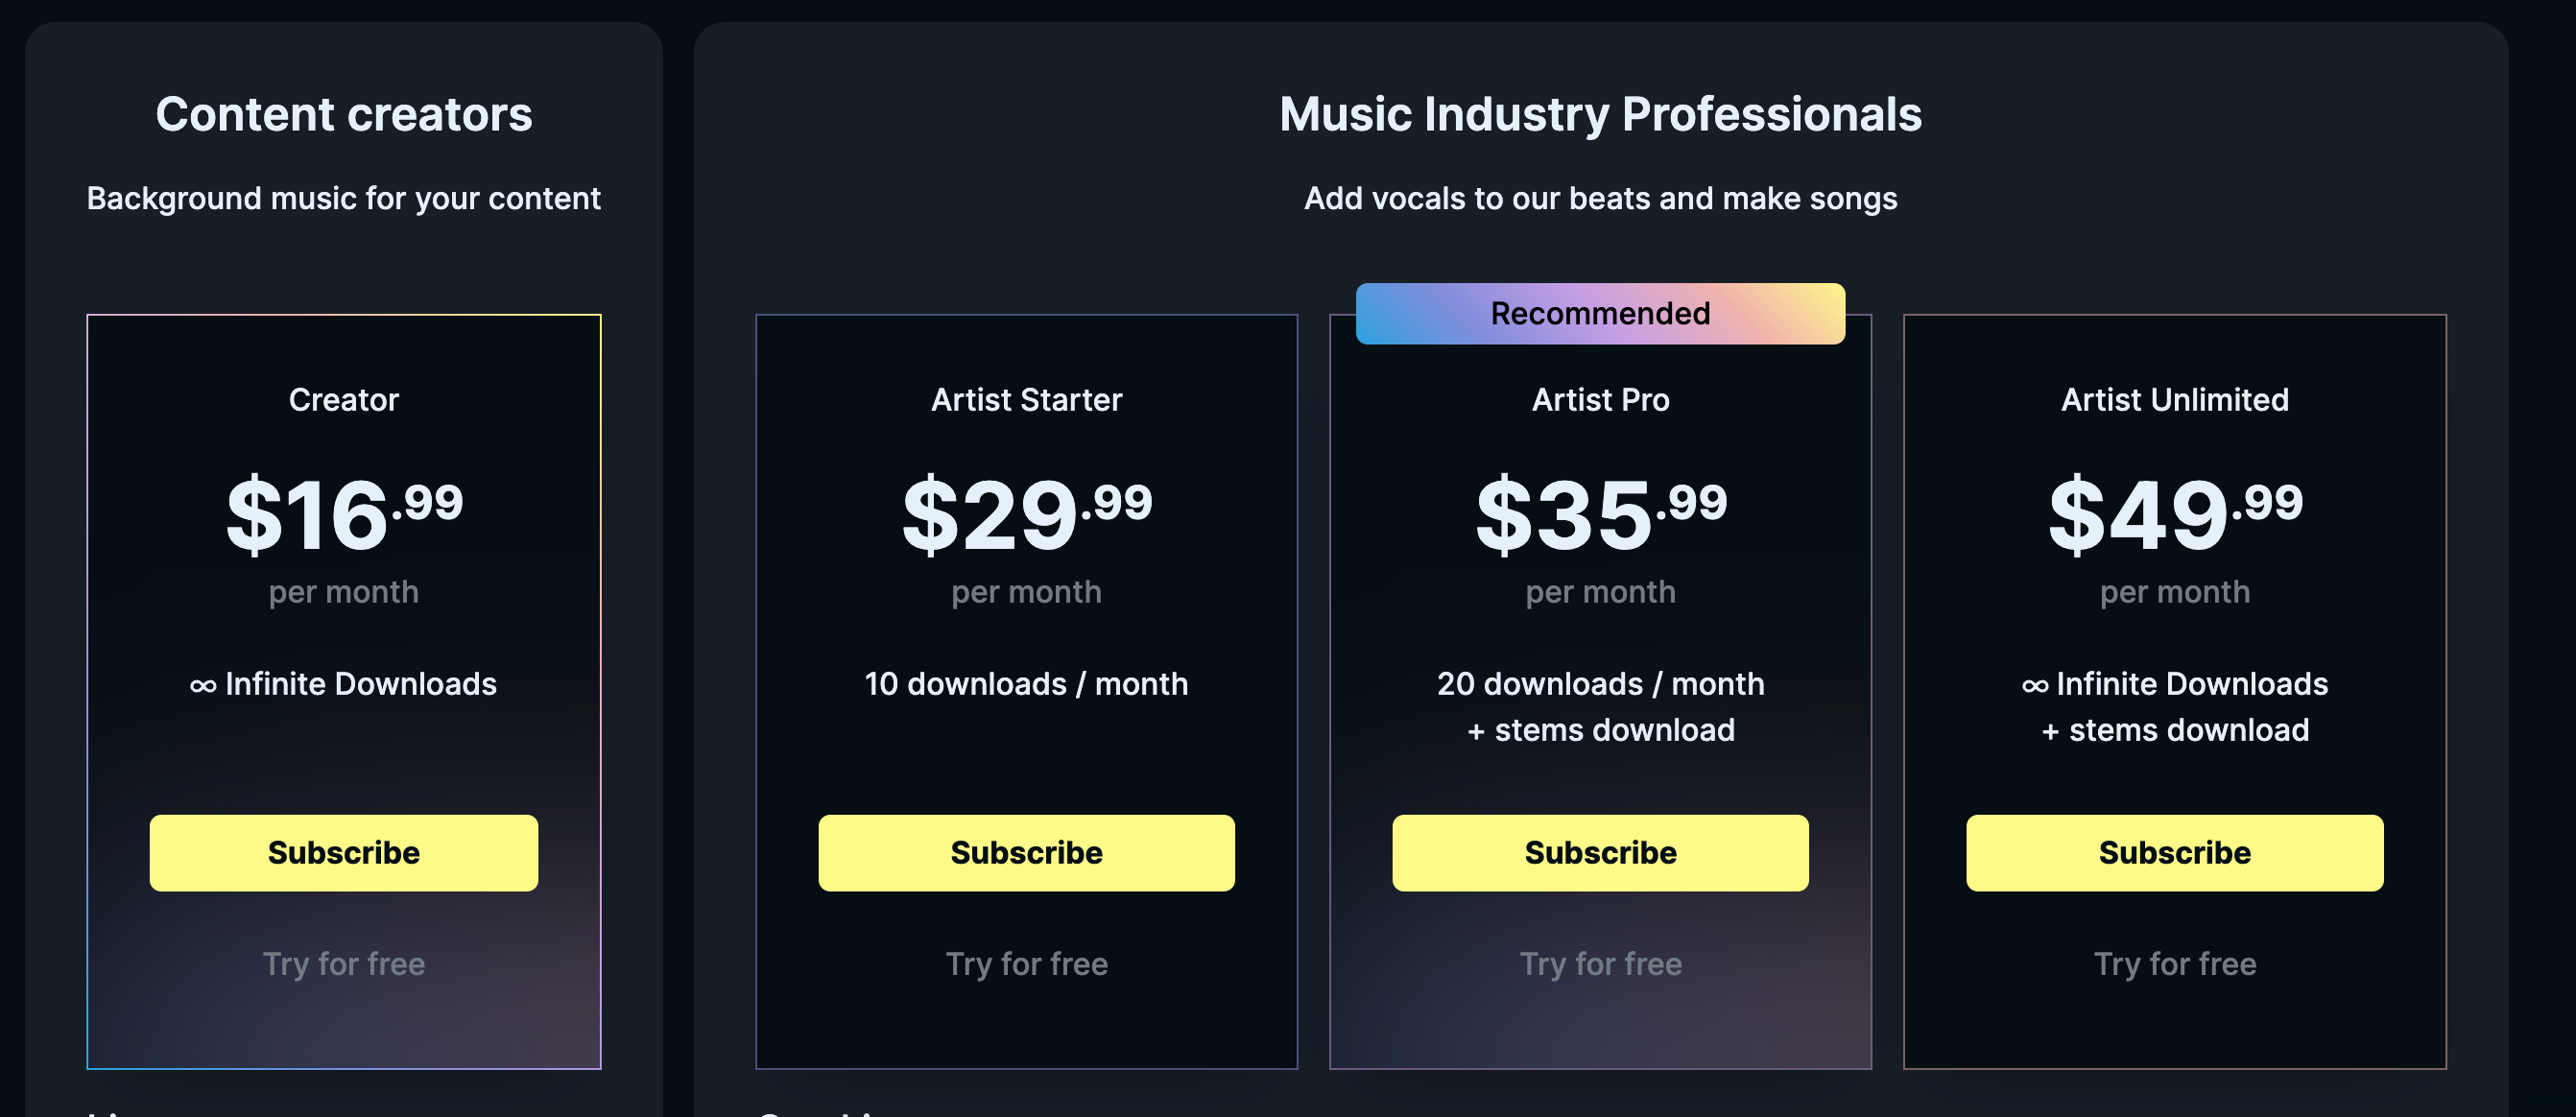Click the Recommended badge above Artist Pro
Screen dimensions: 2576x1117
tap(1600, 313)
